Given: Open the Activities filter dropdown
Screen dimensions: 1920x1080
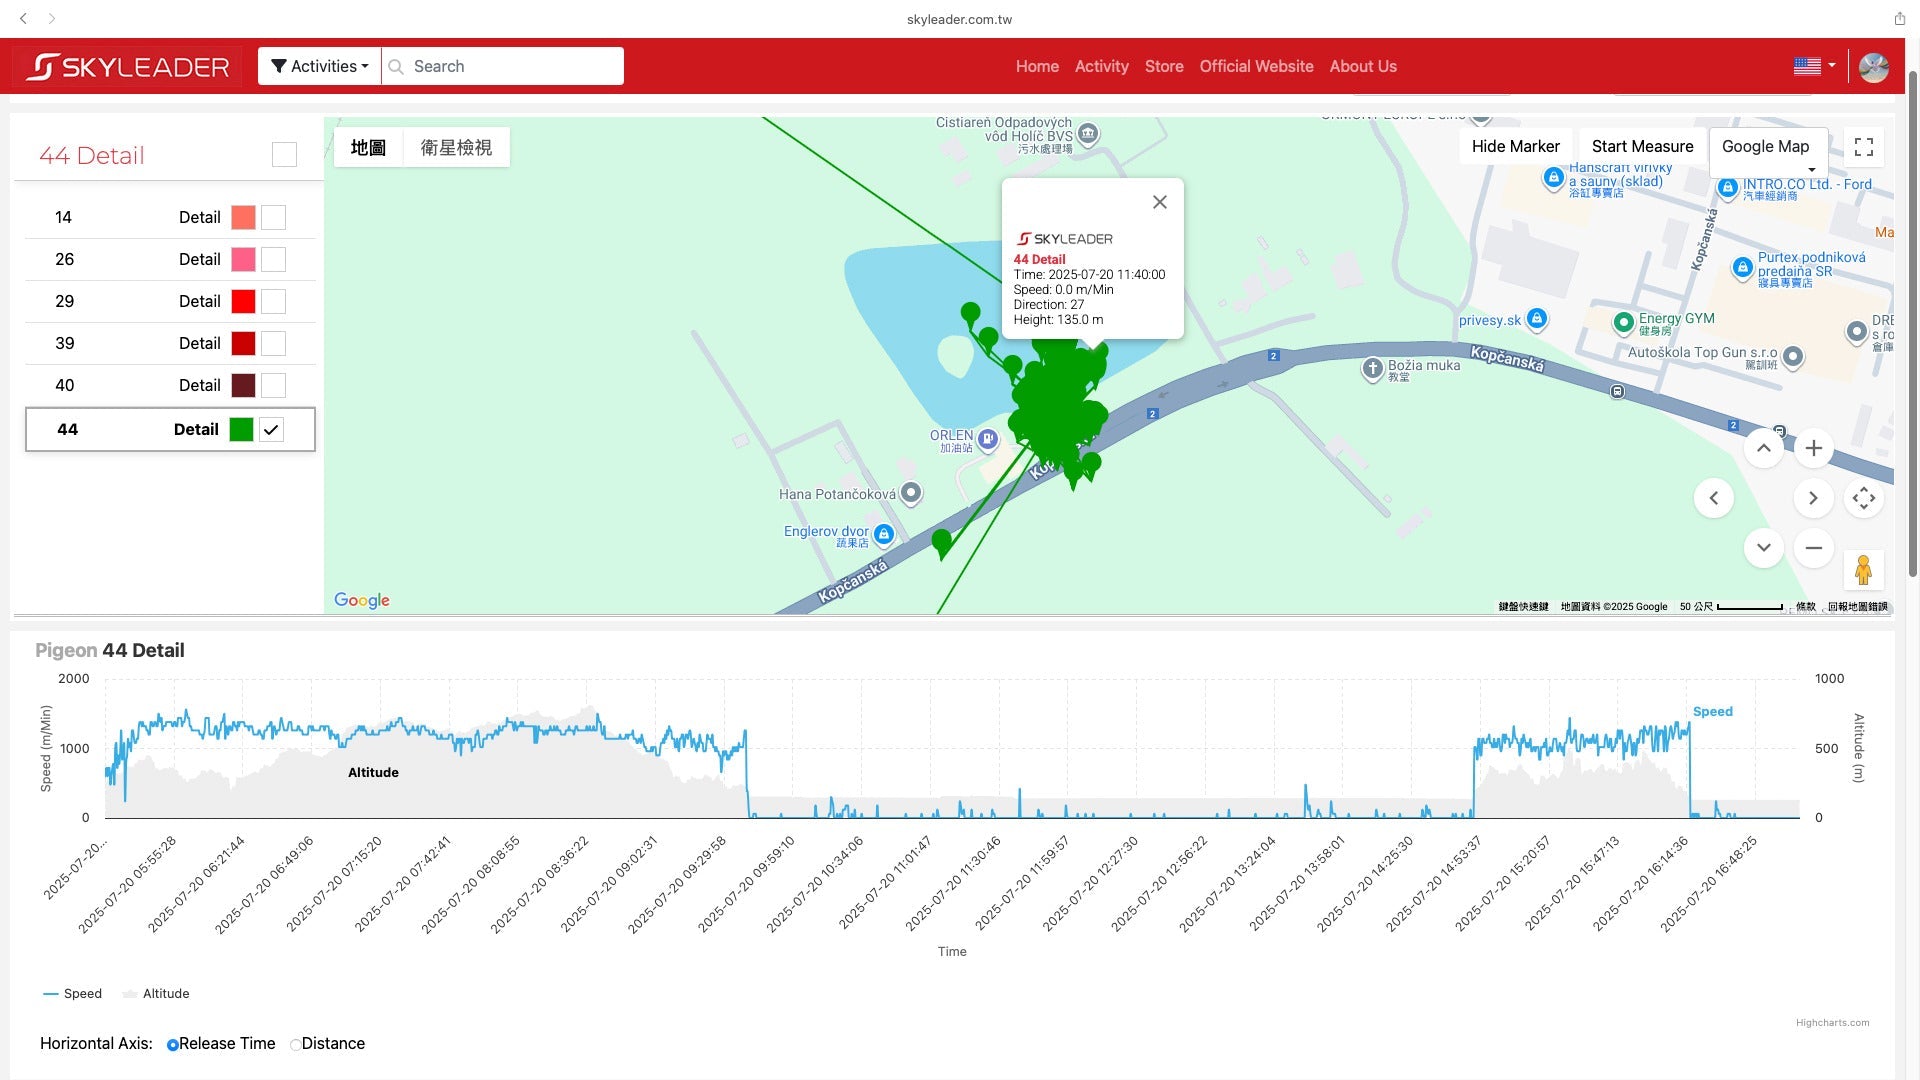Looking at the screenshot, I should 320,66.
